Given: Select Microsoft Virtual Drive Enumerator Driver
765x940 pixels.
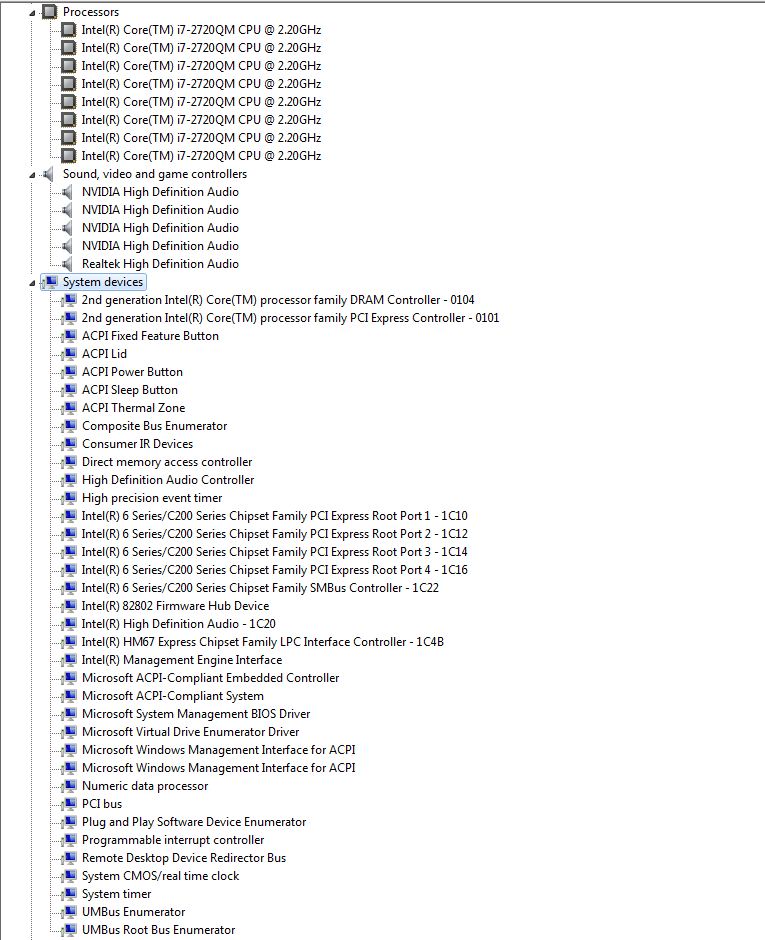Looking at the screenshot, I should 191,732.
